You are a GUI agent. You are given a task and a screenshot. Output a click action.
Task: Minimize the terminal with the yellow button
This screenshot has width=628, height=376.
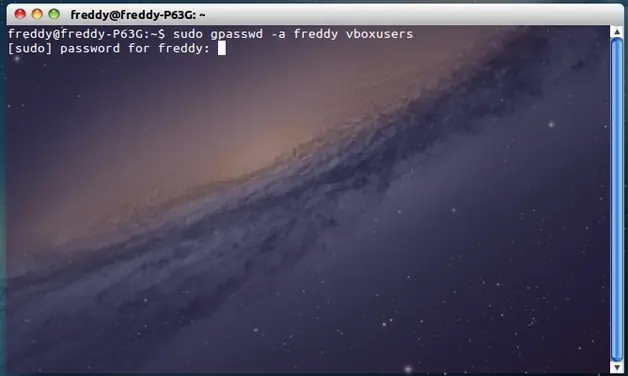click(x=37, y=14)
